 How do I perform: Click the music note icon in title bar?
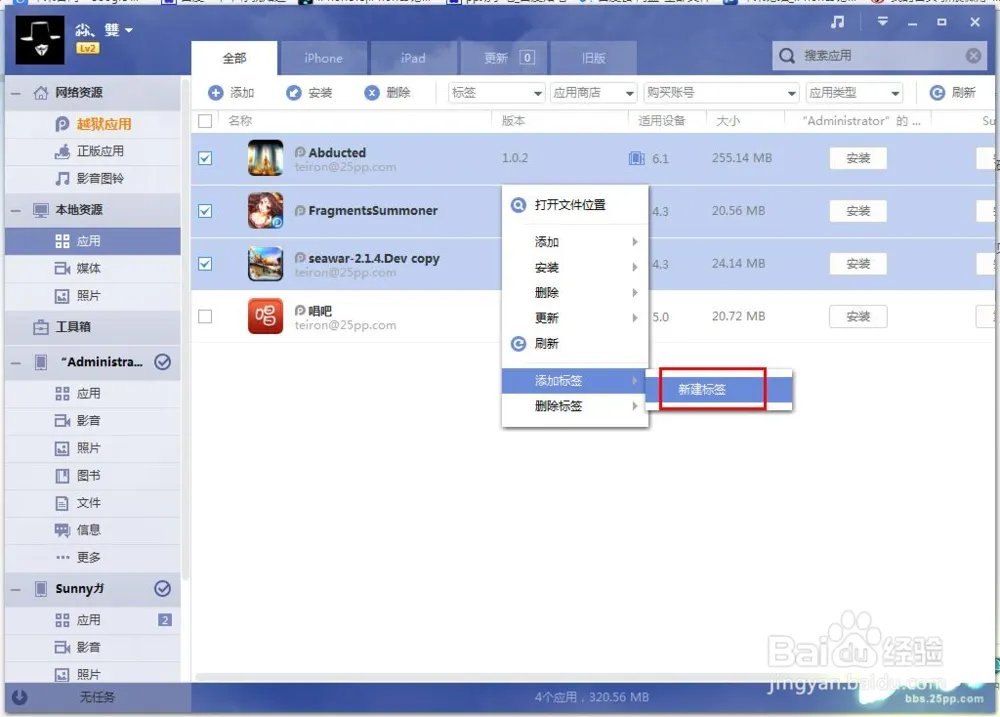(838, 22)
